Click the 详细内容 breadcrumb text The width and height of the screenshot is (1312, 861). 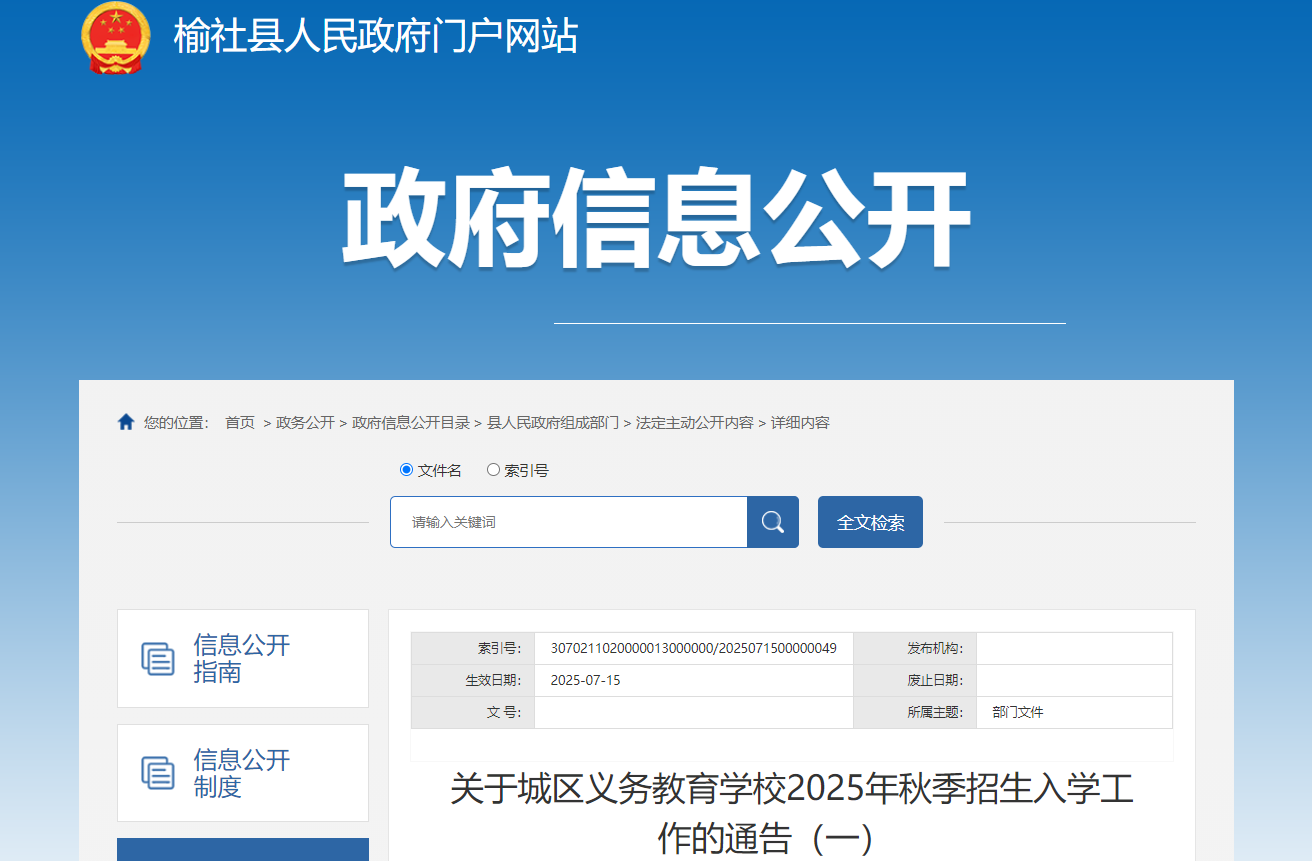click(x=800, y=423)
